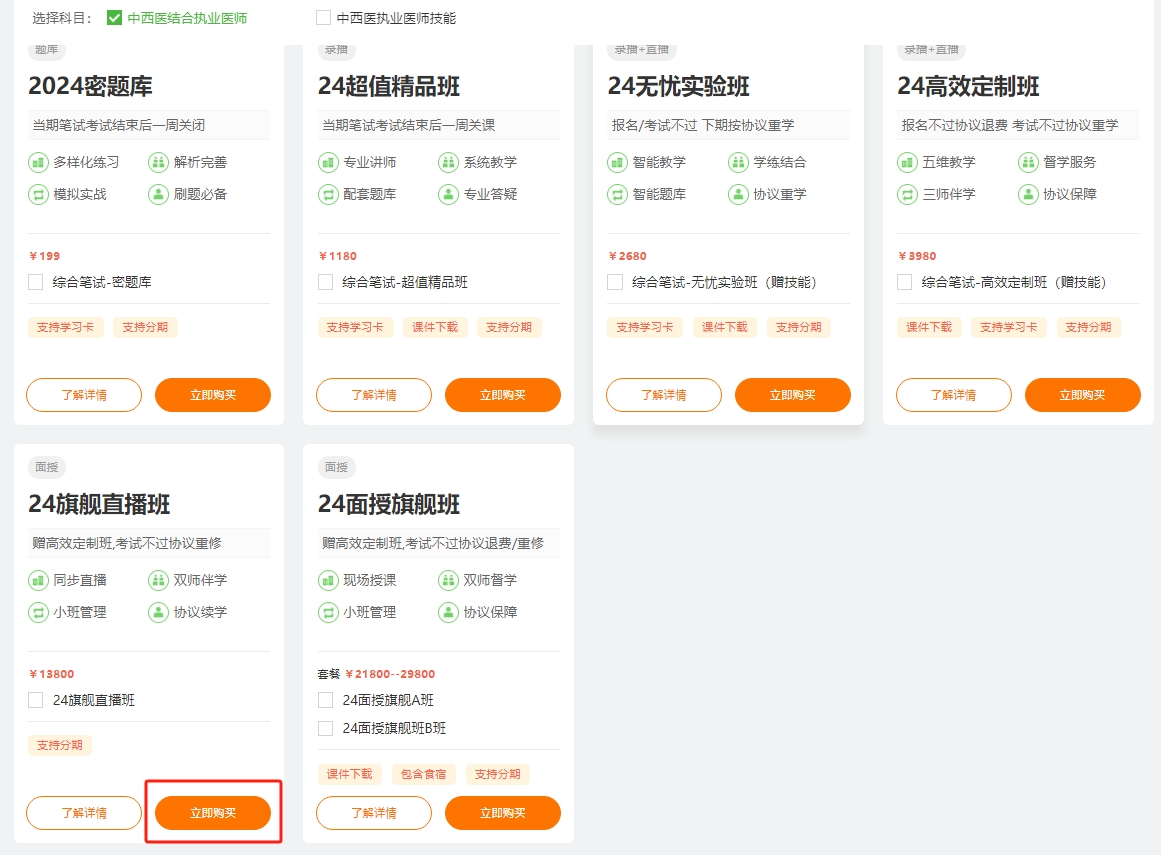Uncheck the 中西医结合执业医师 subject checkbox
The image size is (1161, 855).
(114, 18)
